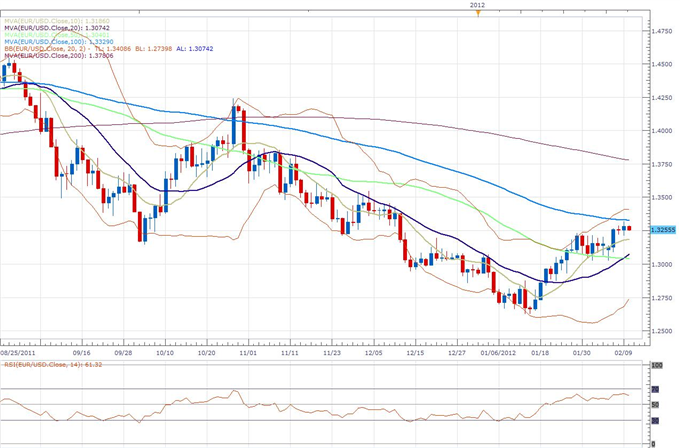This screenshot has width=680, height=448.
Task: Click the RSI scale value 30
Action: [x=655, y=421]
